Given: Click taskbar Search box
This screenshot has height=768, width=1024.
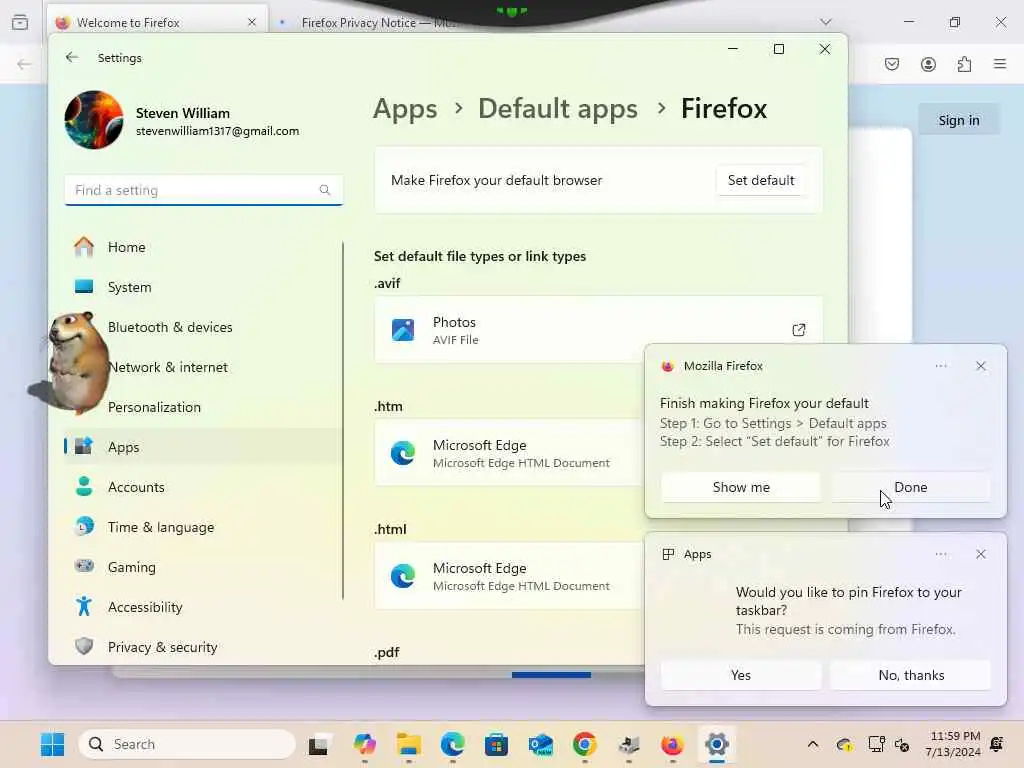Looking at the screenshot, I should point(187,744).
